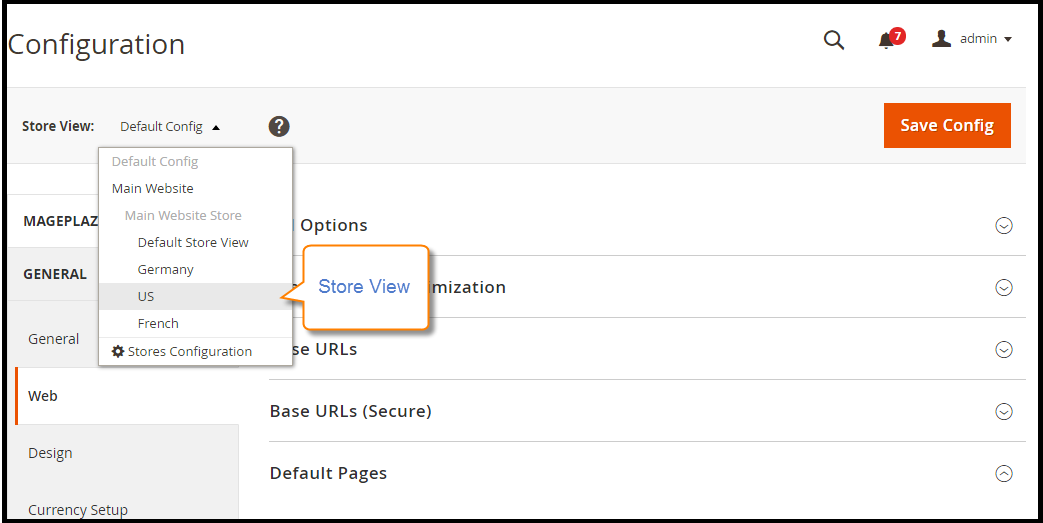Image resolution: width=1043 pixels, height=523 pixels.
Task: Expand the Options section chevron
Action: [x=1004, y=226]
